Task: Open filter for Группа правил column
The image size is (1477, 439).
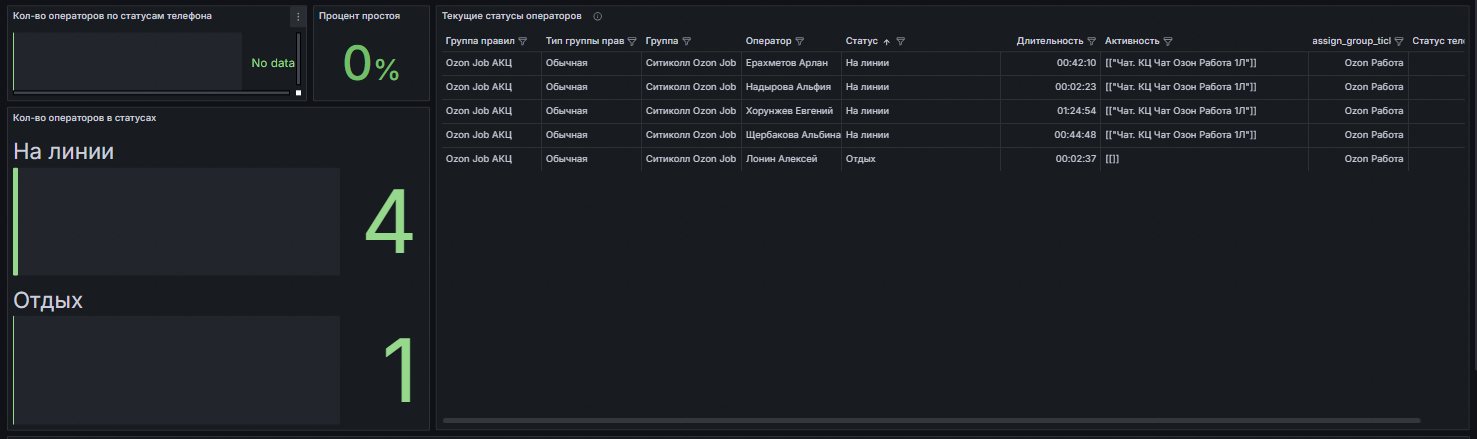Action: [x=522, y=41]
